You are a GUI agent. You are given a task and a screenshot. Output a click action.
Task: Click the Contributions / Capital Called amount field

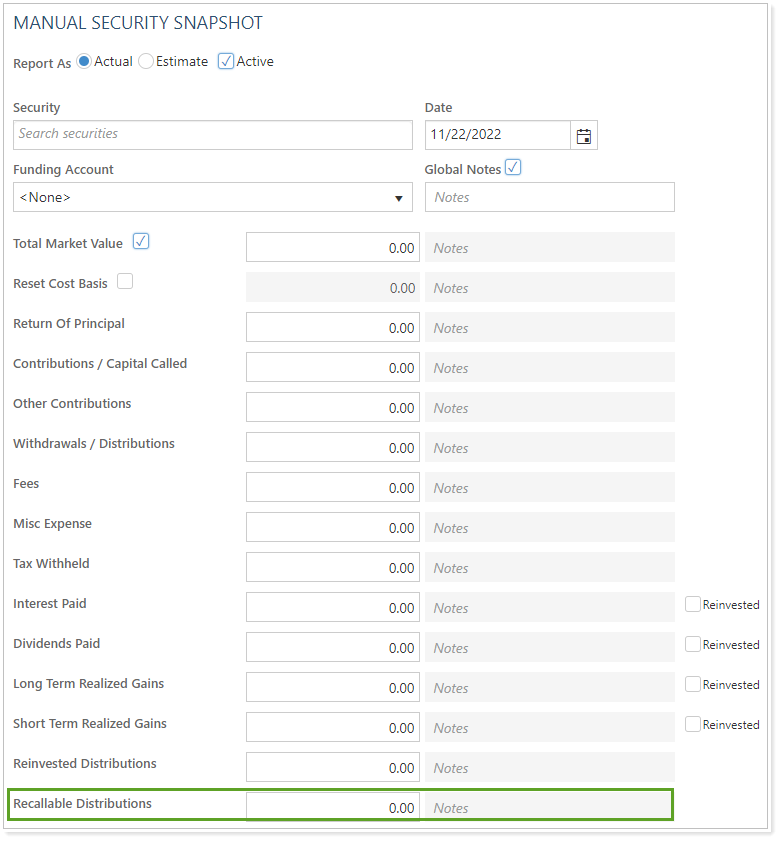(332, 367)
